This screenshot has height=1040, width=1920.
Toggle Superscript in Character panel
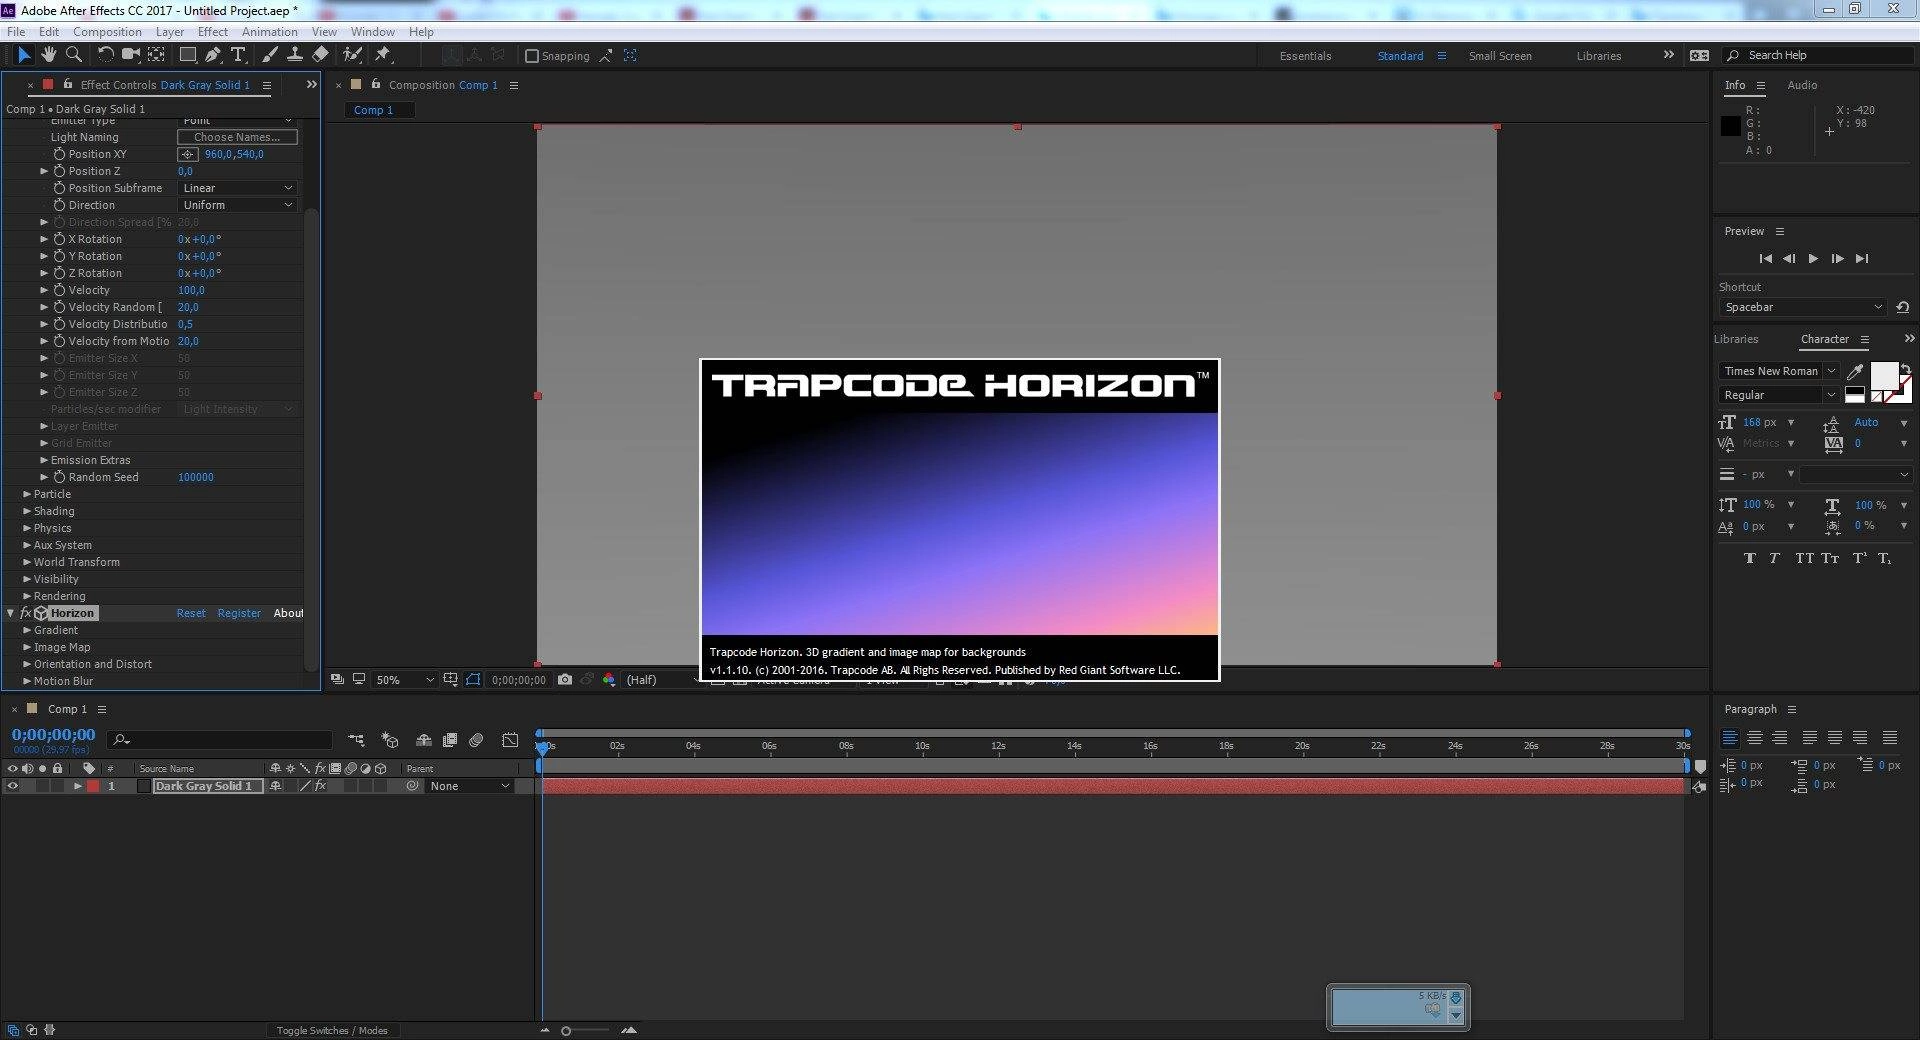tap(1860, 558)
